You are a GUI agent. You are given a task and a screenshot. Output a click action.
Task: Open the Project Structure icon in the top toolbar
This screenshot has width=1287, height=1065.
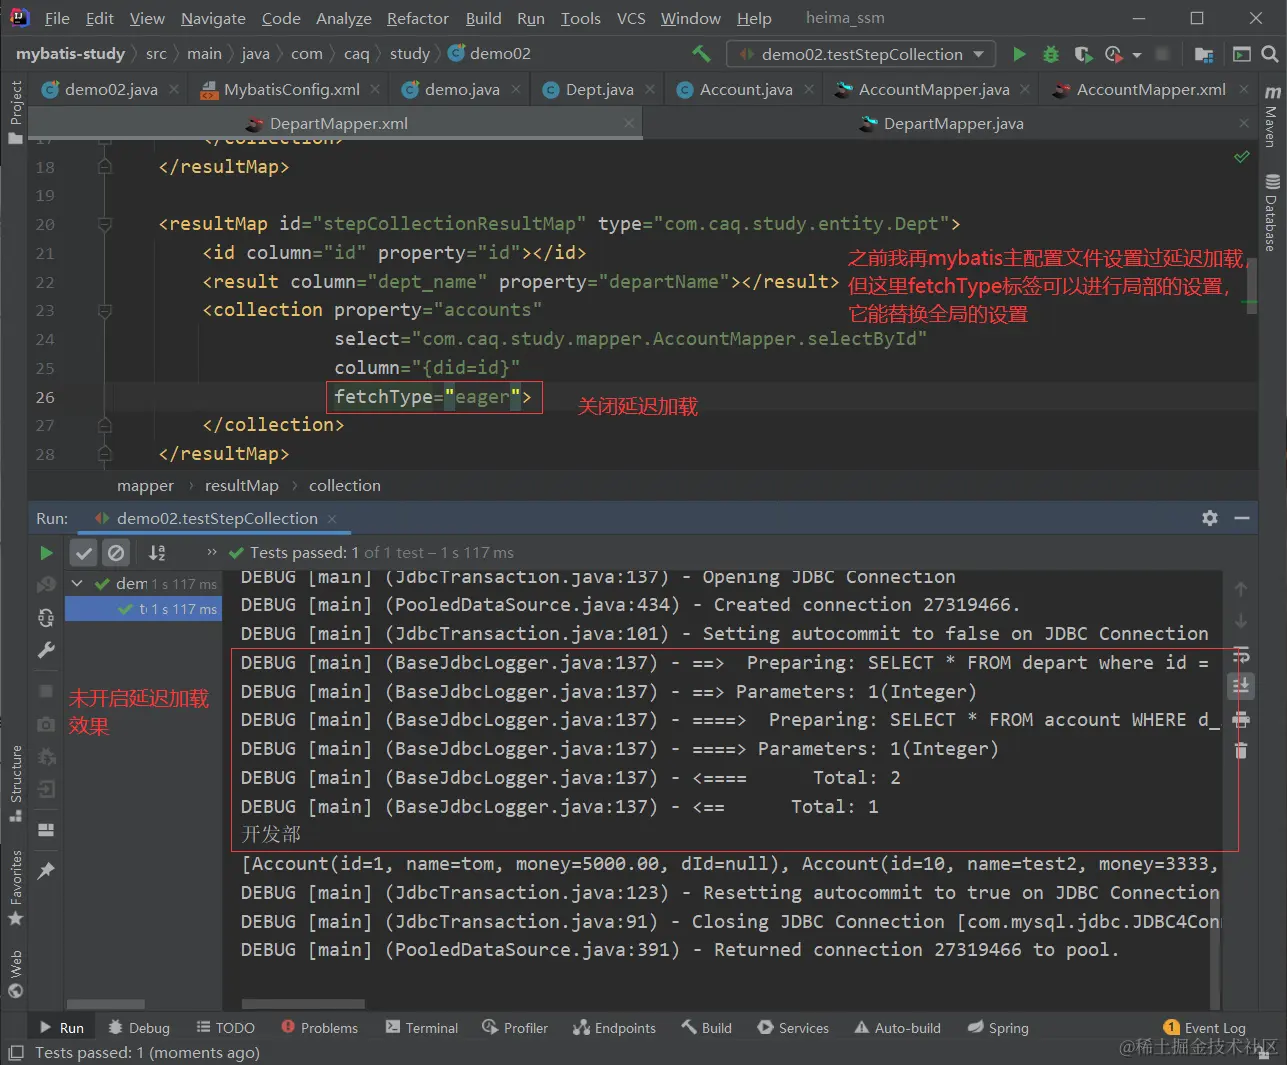(1204, 54)
